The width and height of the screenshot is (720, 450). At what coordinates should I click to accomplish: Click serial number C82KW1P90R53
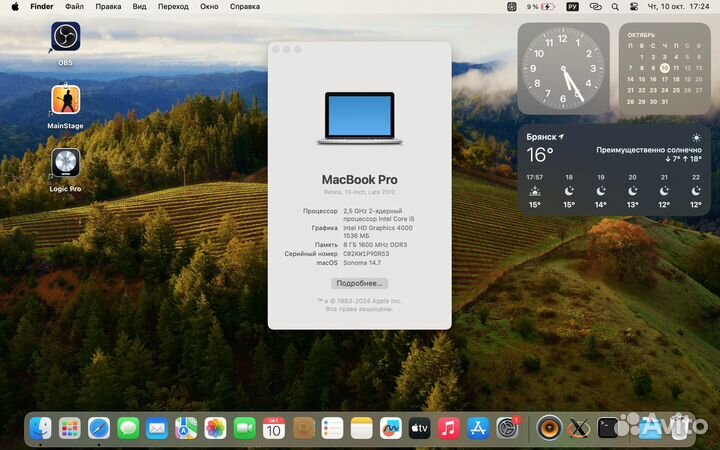tap(366, 253)
